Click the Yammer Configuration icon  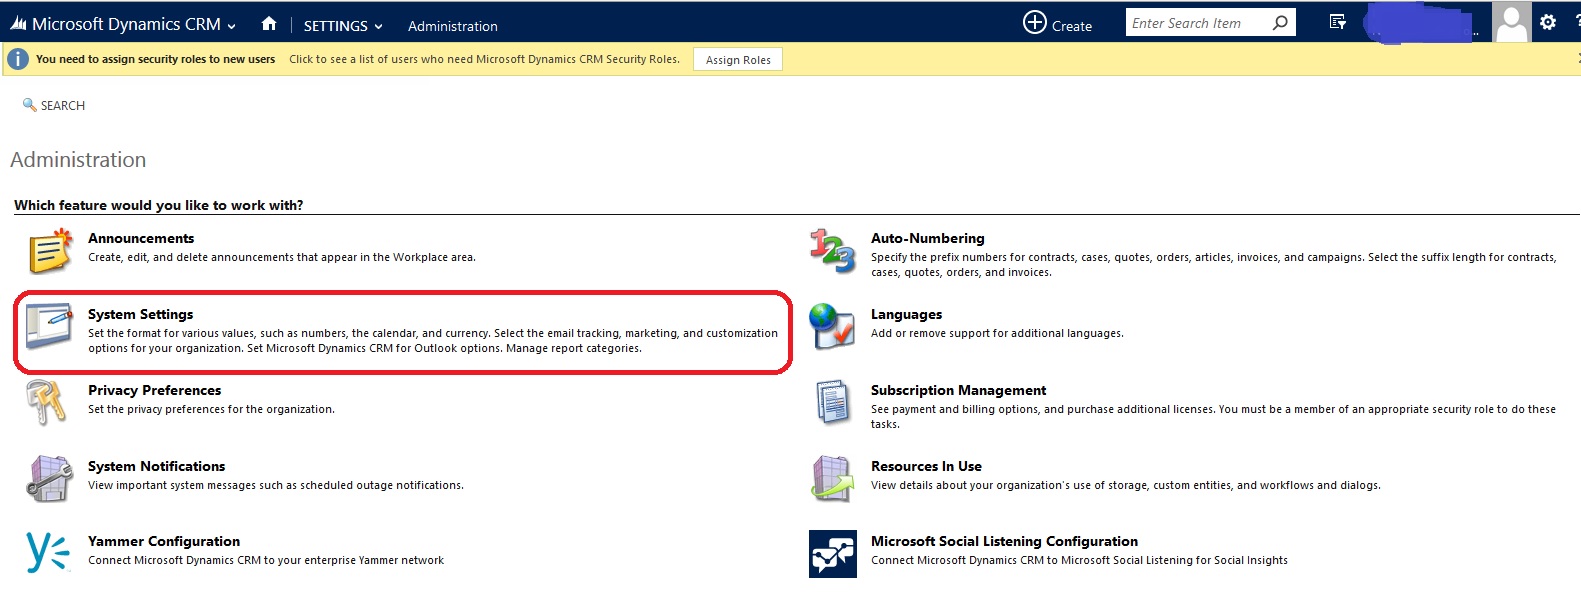[x=48, y=552]
